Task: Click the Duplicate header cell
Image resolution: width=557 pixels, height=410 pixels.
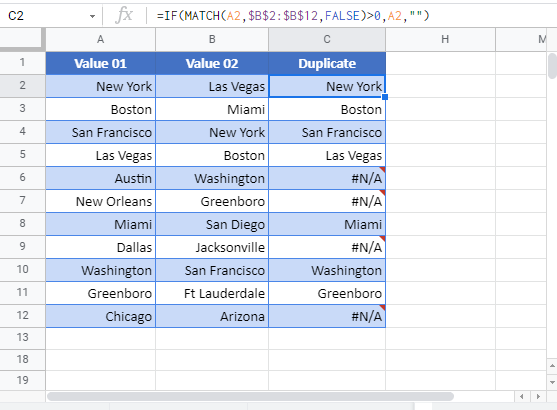Action: (x=327, y=63)
